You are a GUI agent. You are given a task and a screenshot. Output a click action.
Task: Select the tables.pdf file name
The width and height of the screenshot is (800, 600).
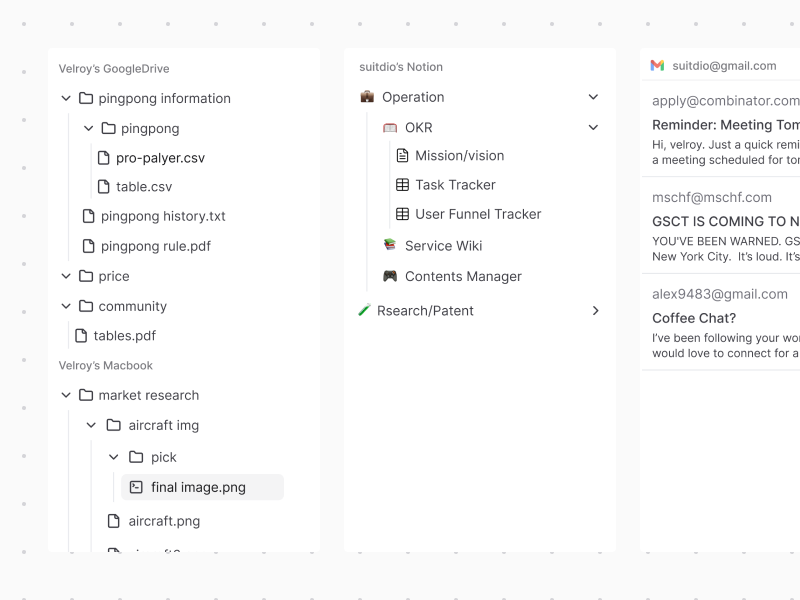[x=124, y=336]
